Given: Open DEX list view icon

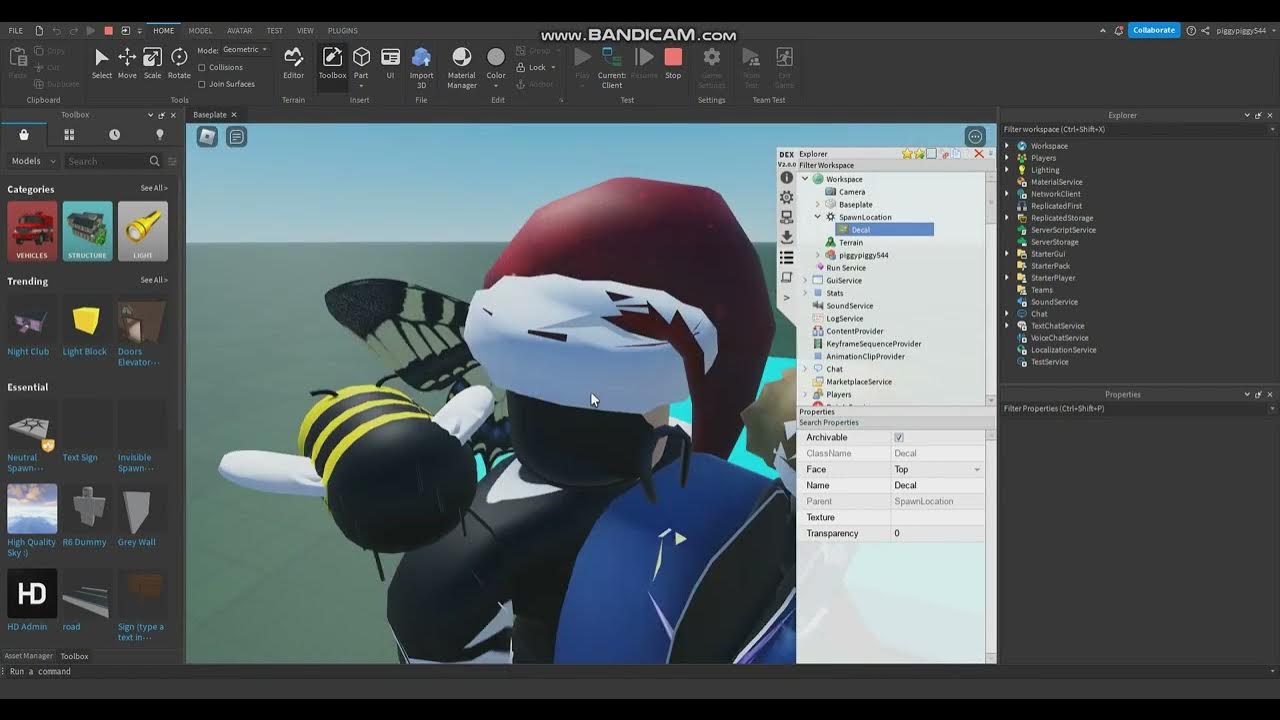Looking at the screenshot, I should (x=787, y=257).
